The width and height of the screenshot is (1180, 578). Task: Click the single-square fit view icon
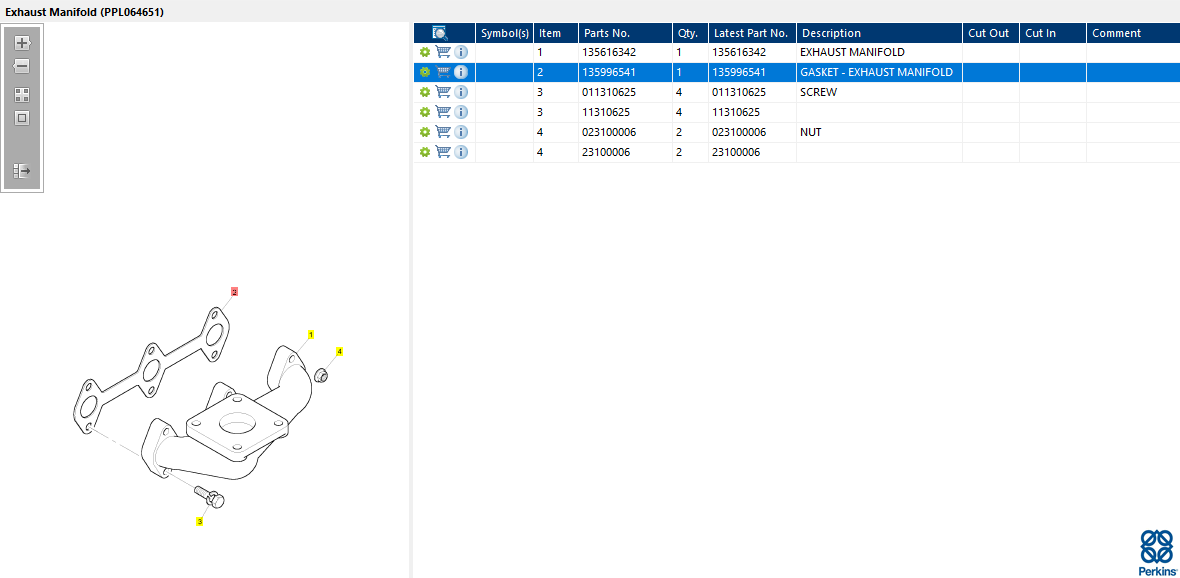click(22, 118)
